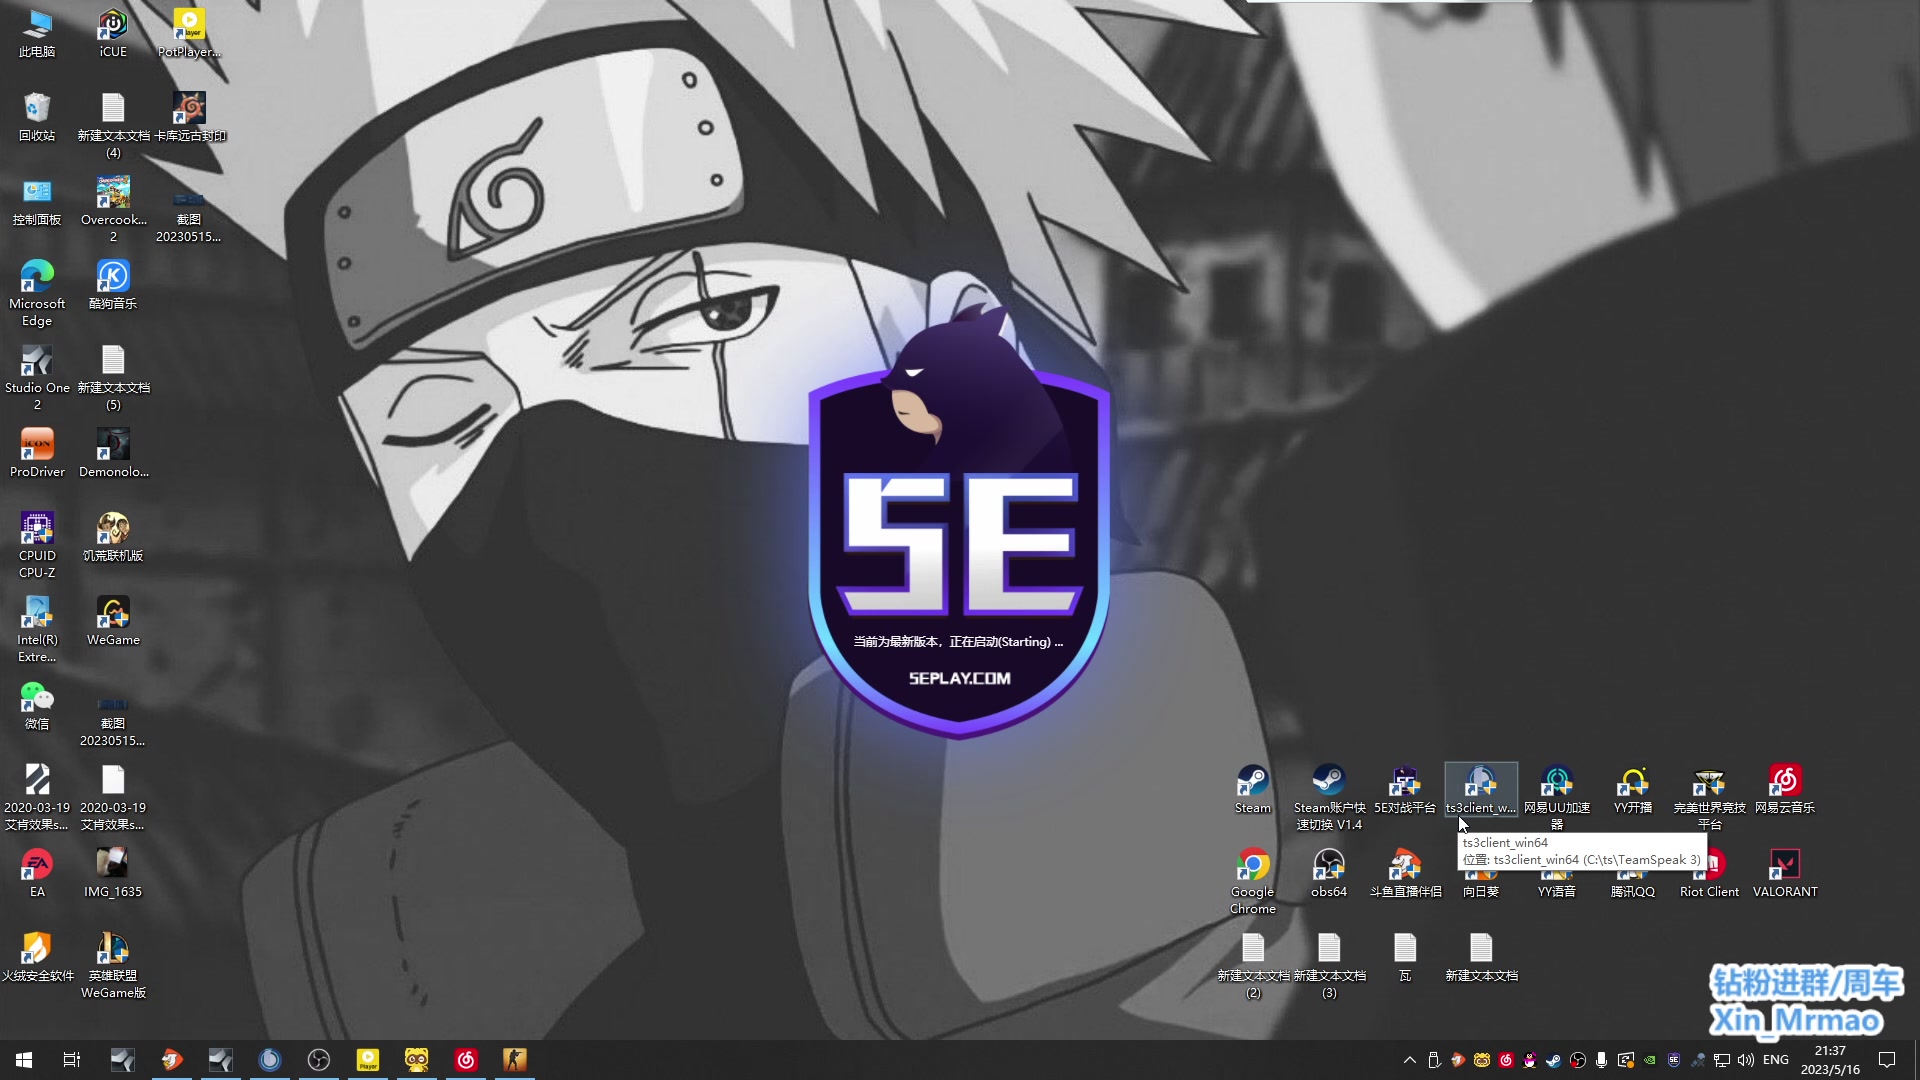
Task: Open the NVIDIA tray icon
Action: click(x=1650, y=1060)
